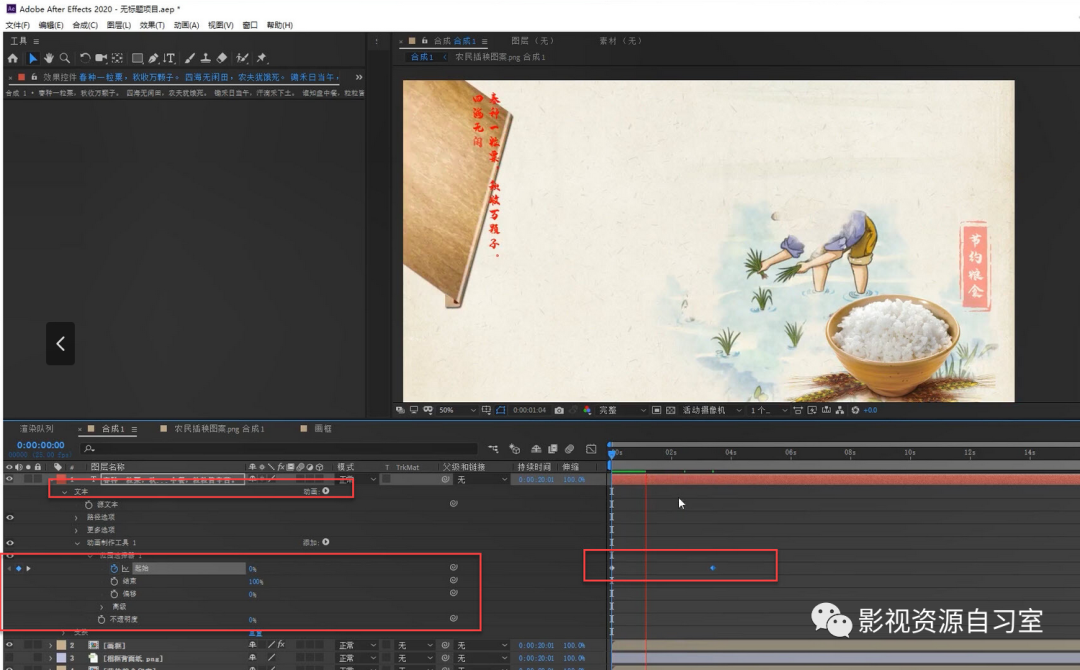Collapse the 动画制作工具 1 group
This screenshot has width=1080, height=670.
(77, 543)
